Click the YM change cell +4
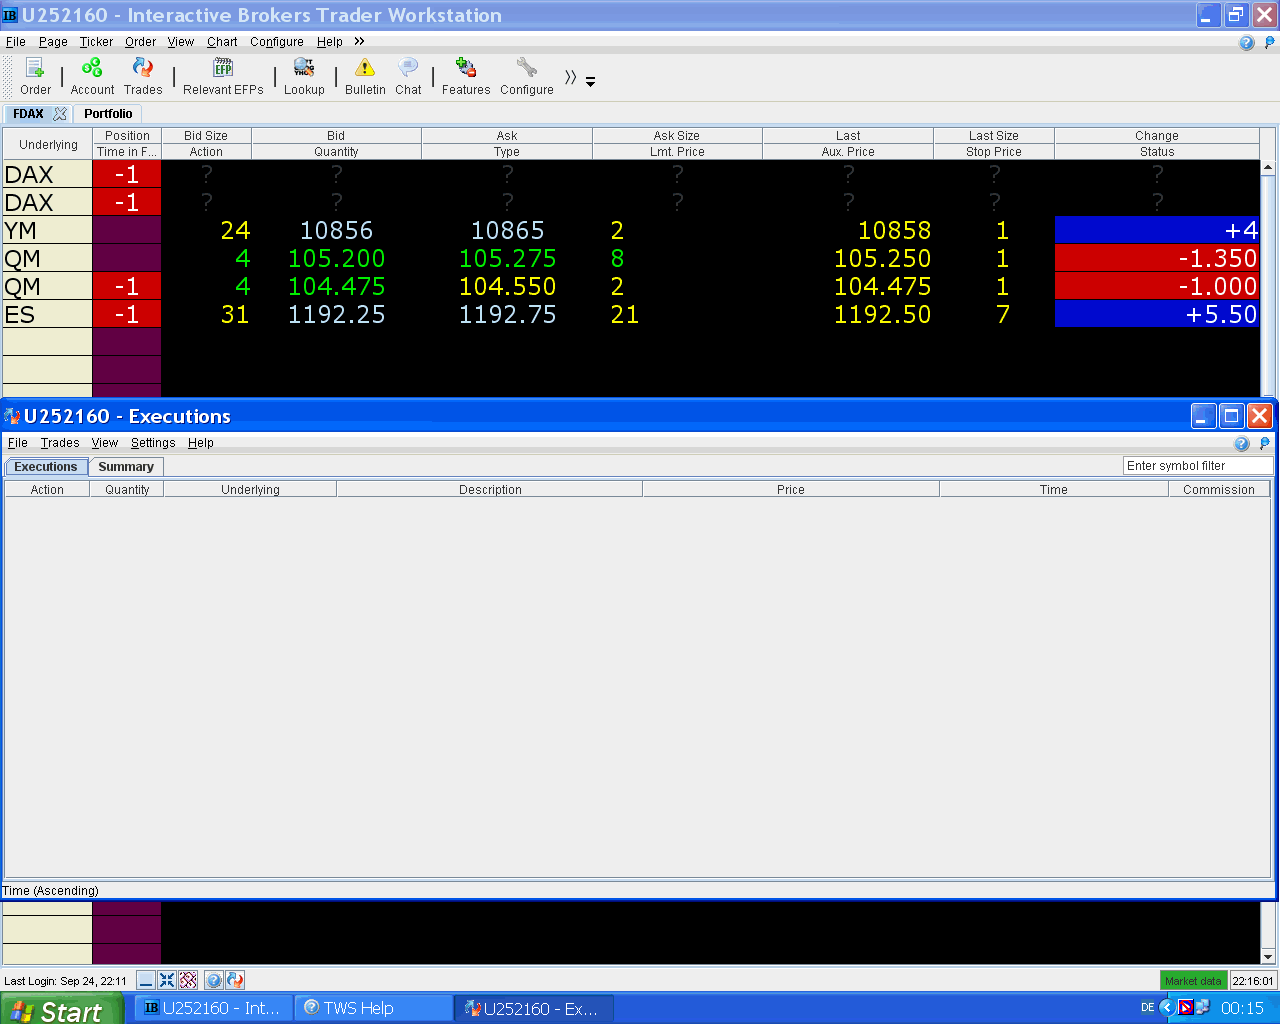Viewport: 1280px width, 1024px height. tap(1157, 231)
